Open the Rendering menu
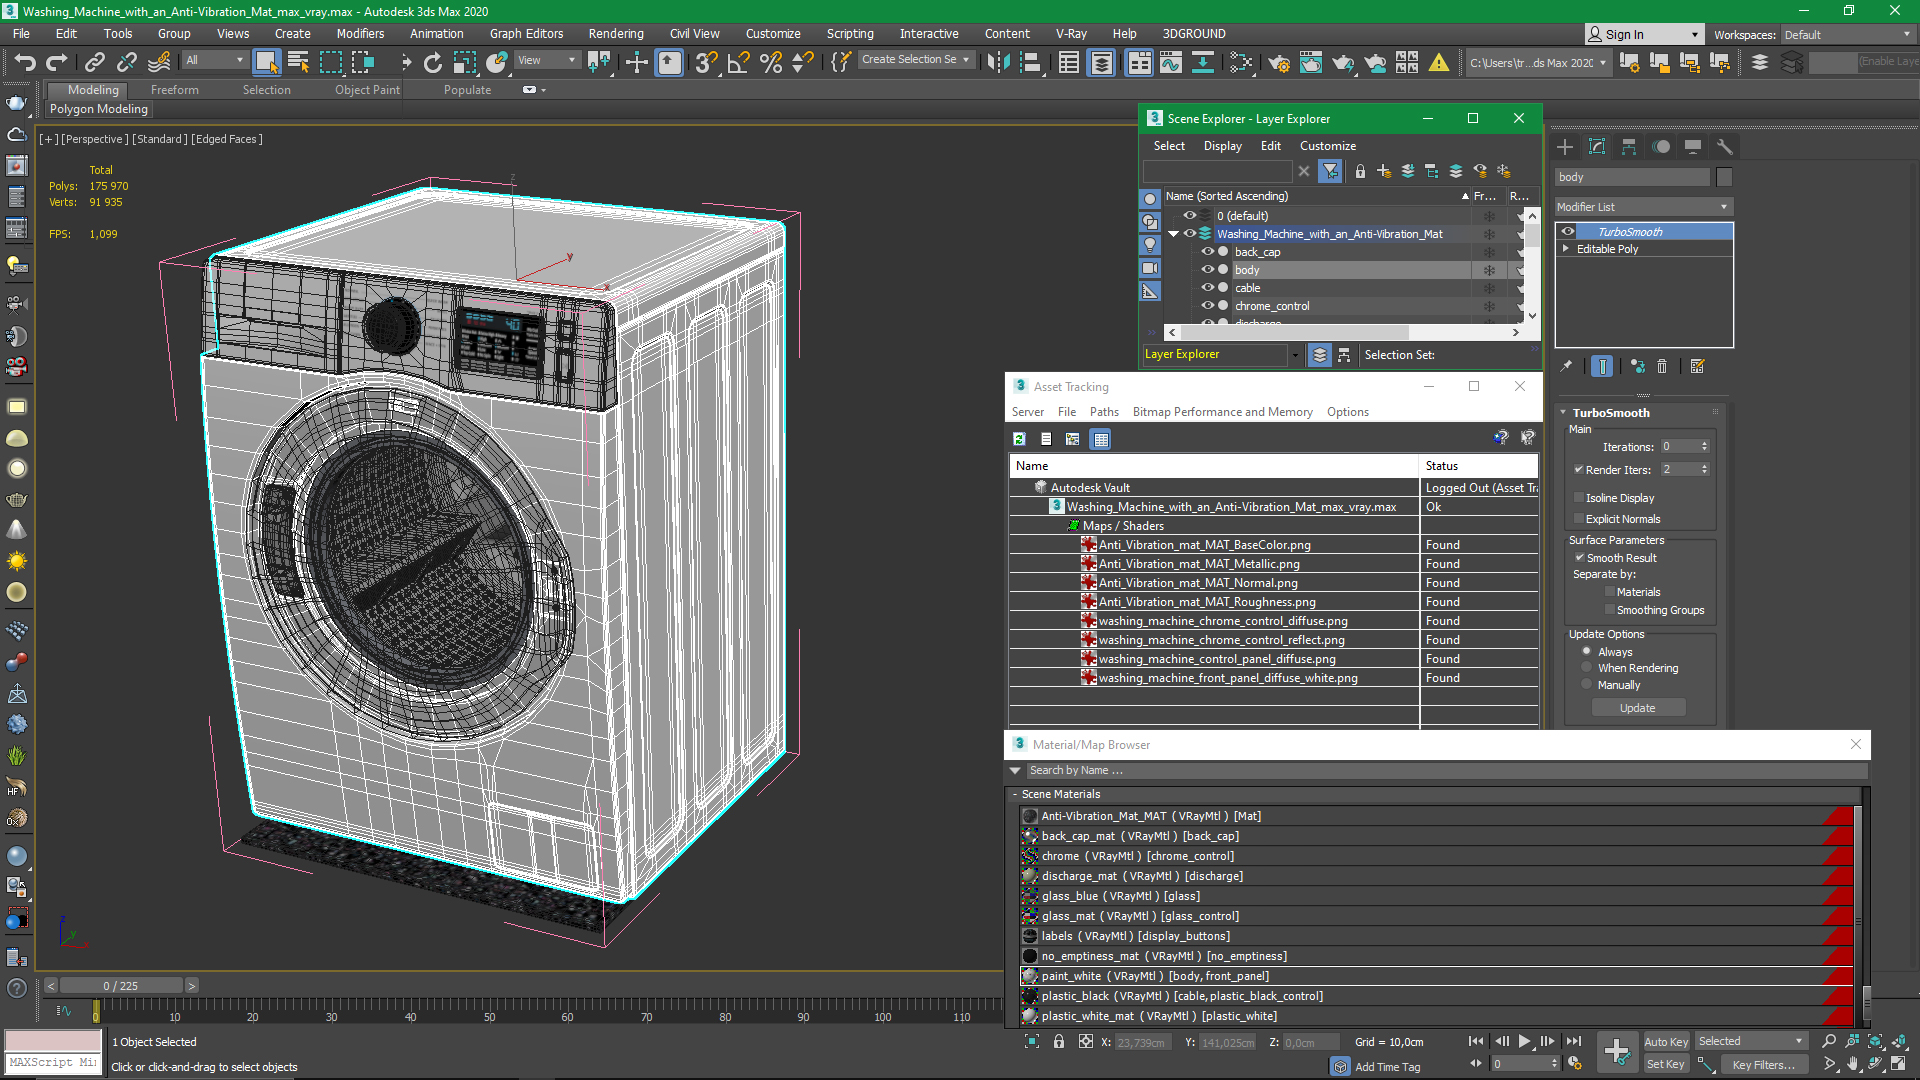Image resolution: width=1920 pixels, height=1080 pixels. (x=615, y=33)
